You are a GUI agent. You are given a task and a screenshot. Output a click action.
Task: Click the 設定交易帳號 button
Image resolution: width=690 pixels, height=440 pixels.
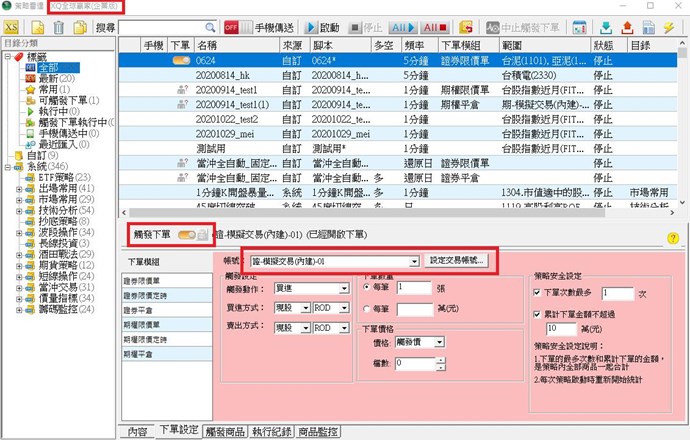tap(458, 260)
